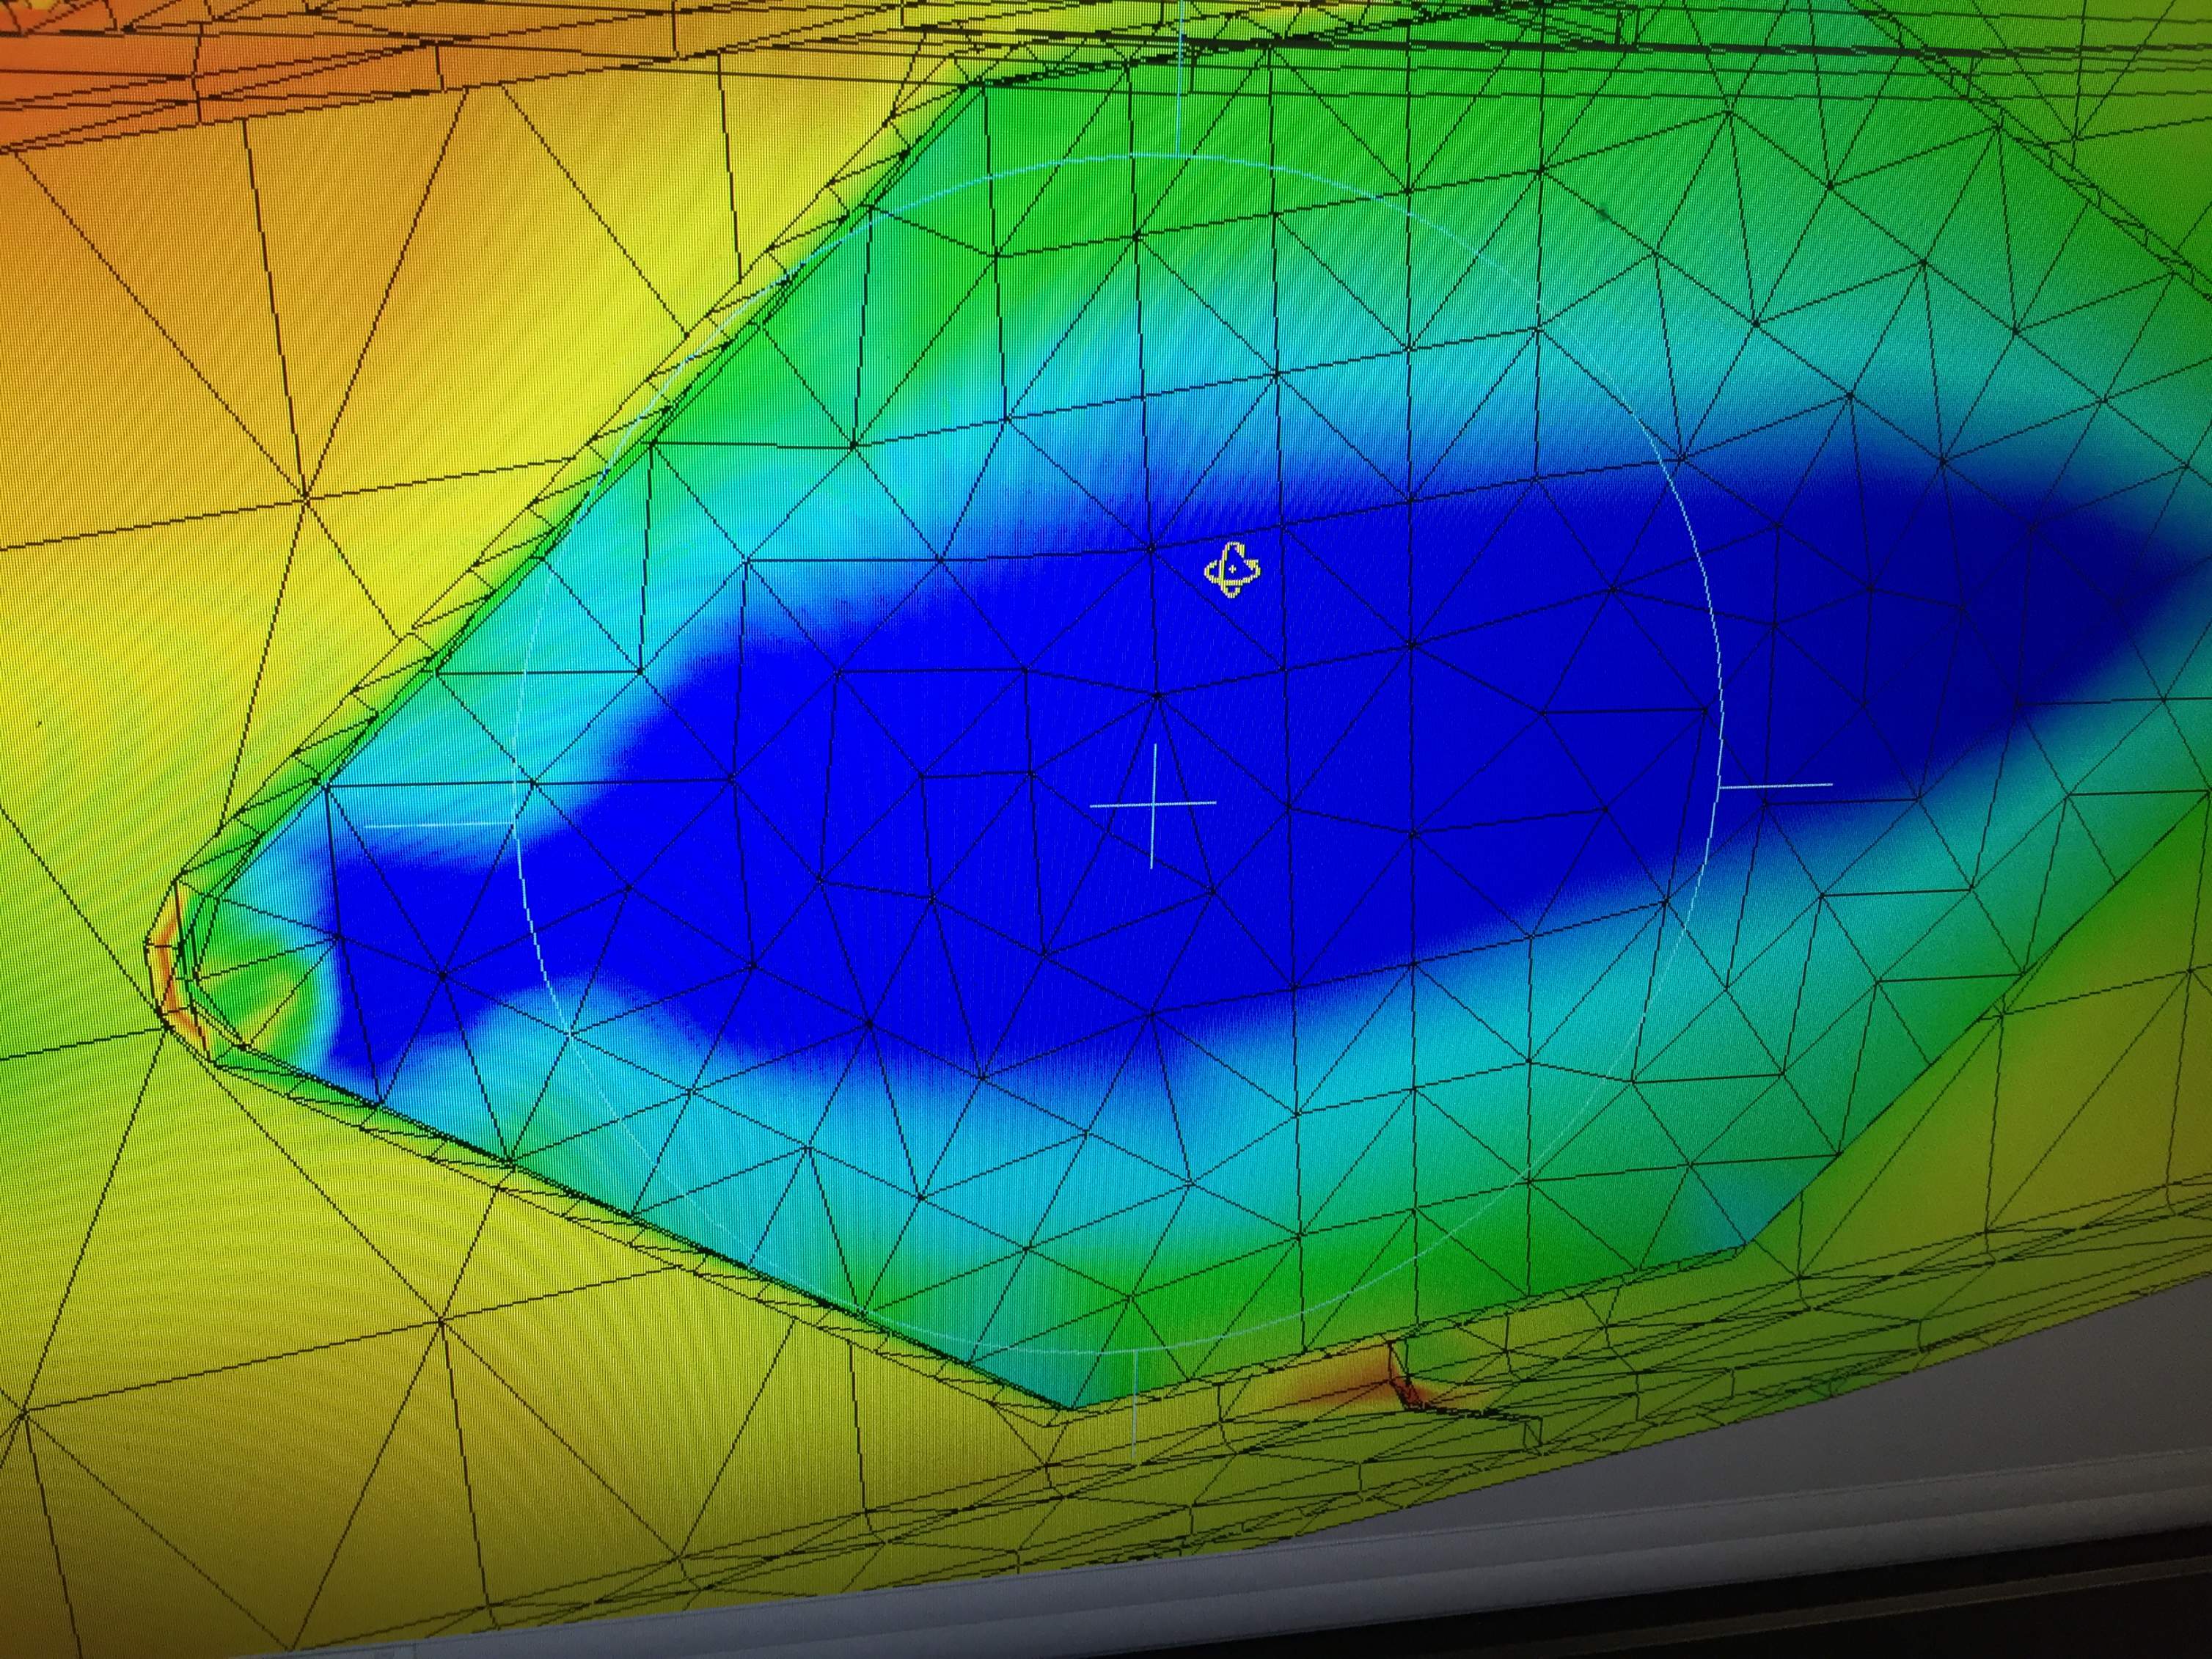
Task: Click the mesh vertex just left of orbit cursor
Action: pos(1151,548)
